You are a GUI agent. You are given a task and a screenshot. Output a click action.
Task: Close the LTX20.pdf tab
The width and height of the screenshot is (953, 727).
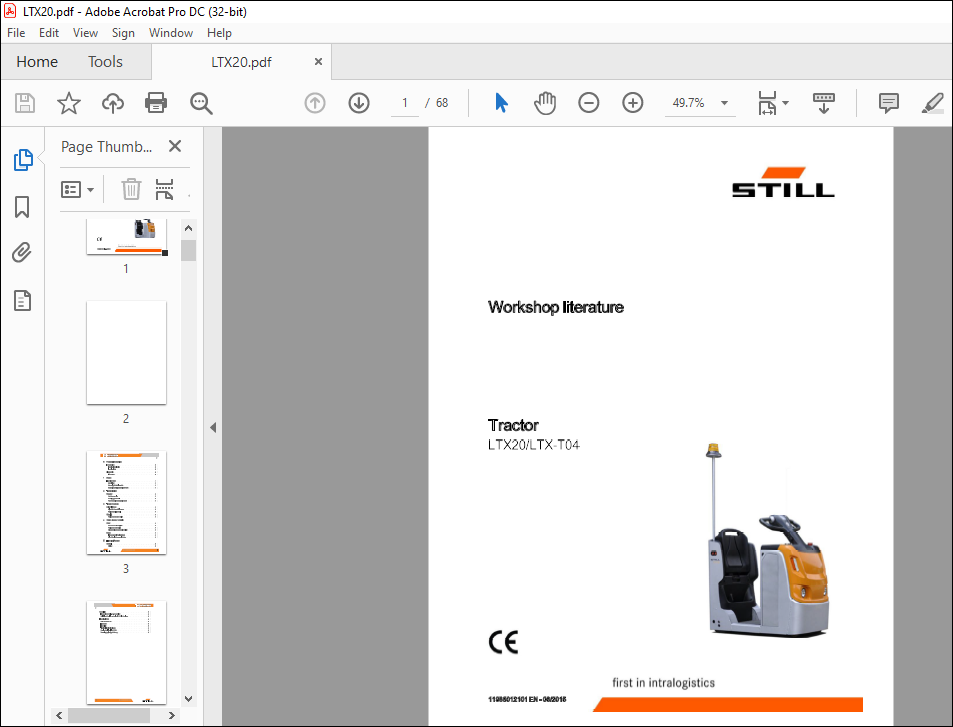[x=318, y=61]
